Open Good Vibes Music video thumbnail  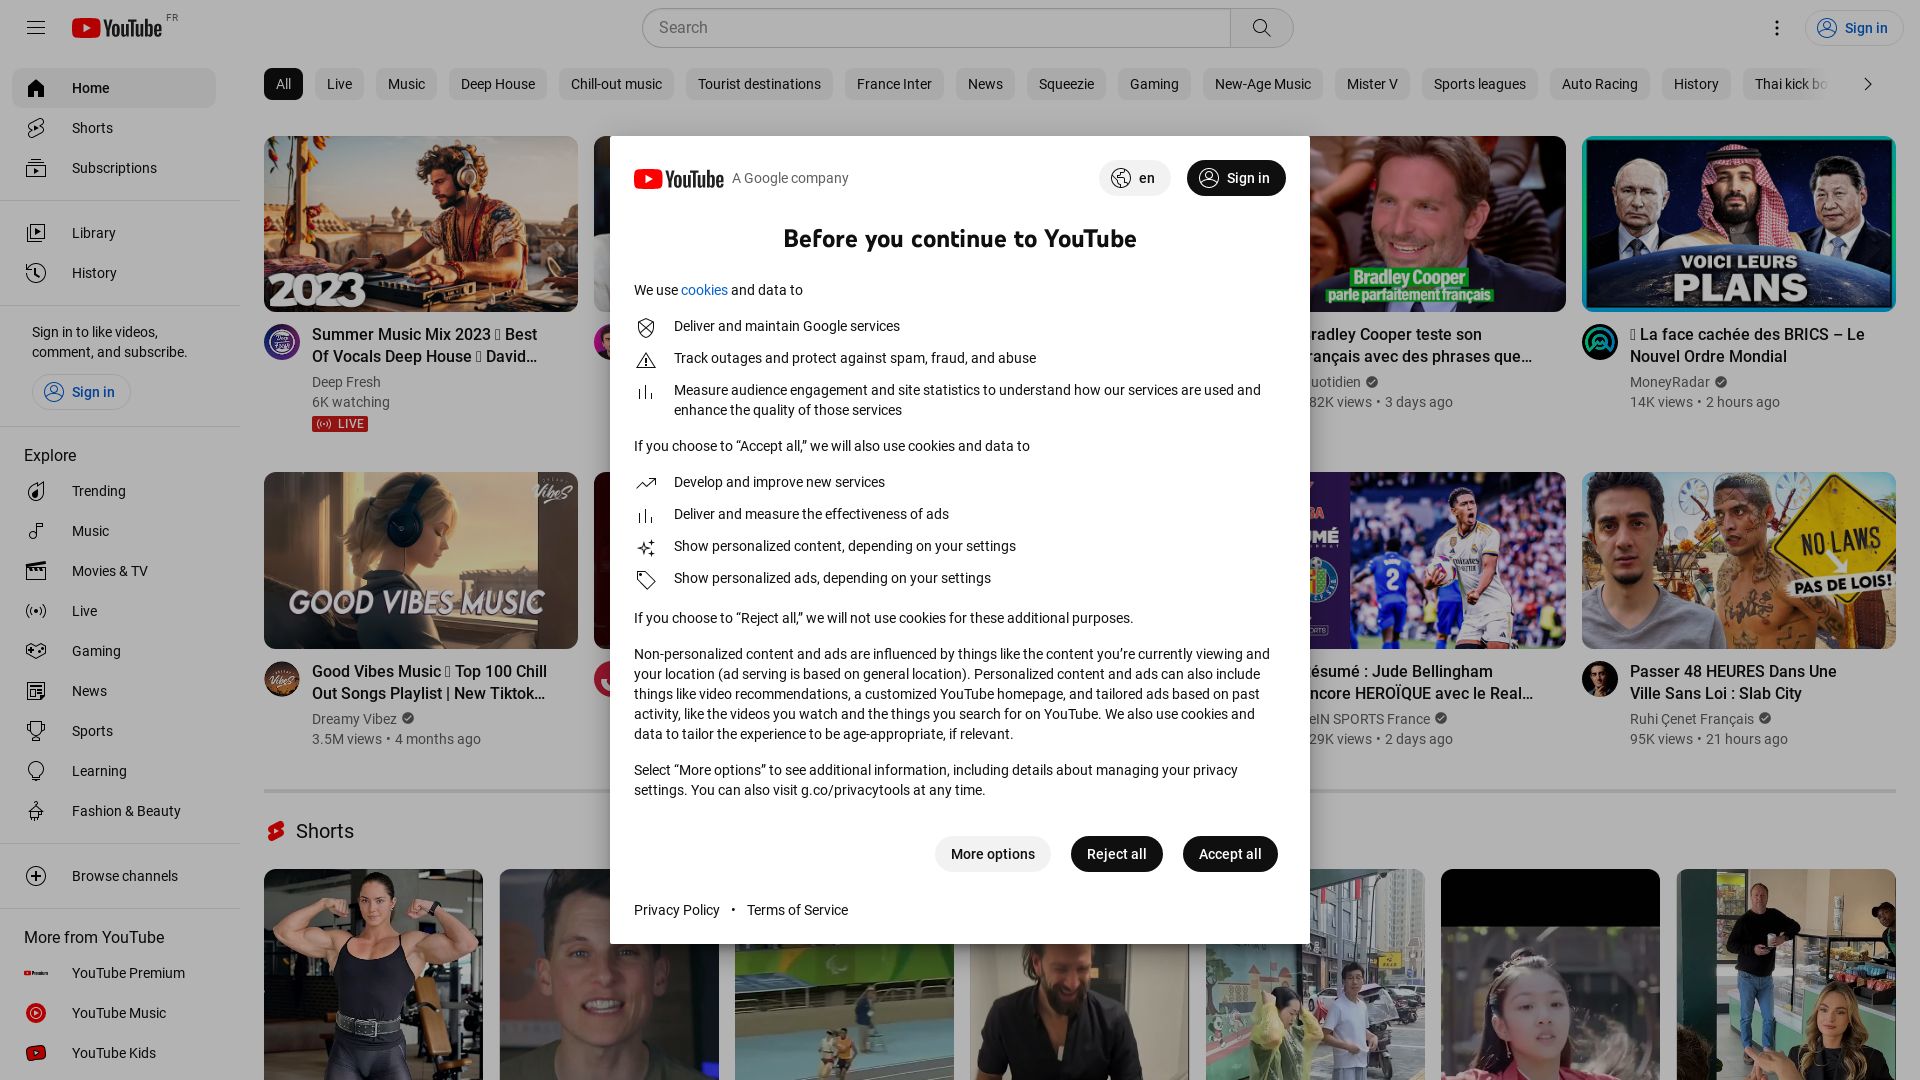(x=421, y=560)
